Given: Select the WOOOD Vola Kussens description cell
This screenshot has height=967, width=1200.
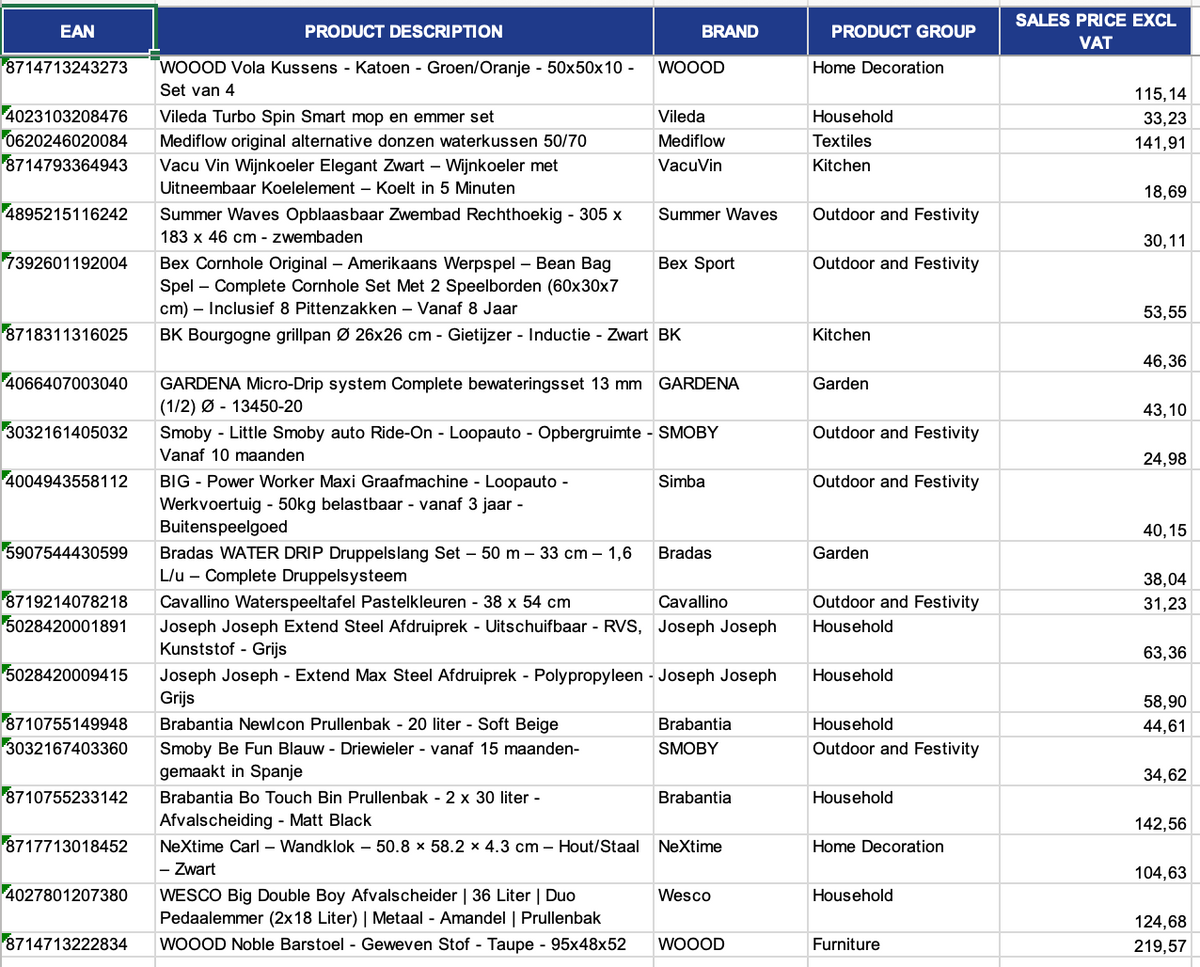Looking at the screenshot, I should point(404,80).
